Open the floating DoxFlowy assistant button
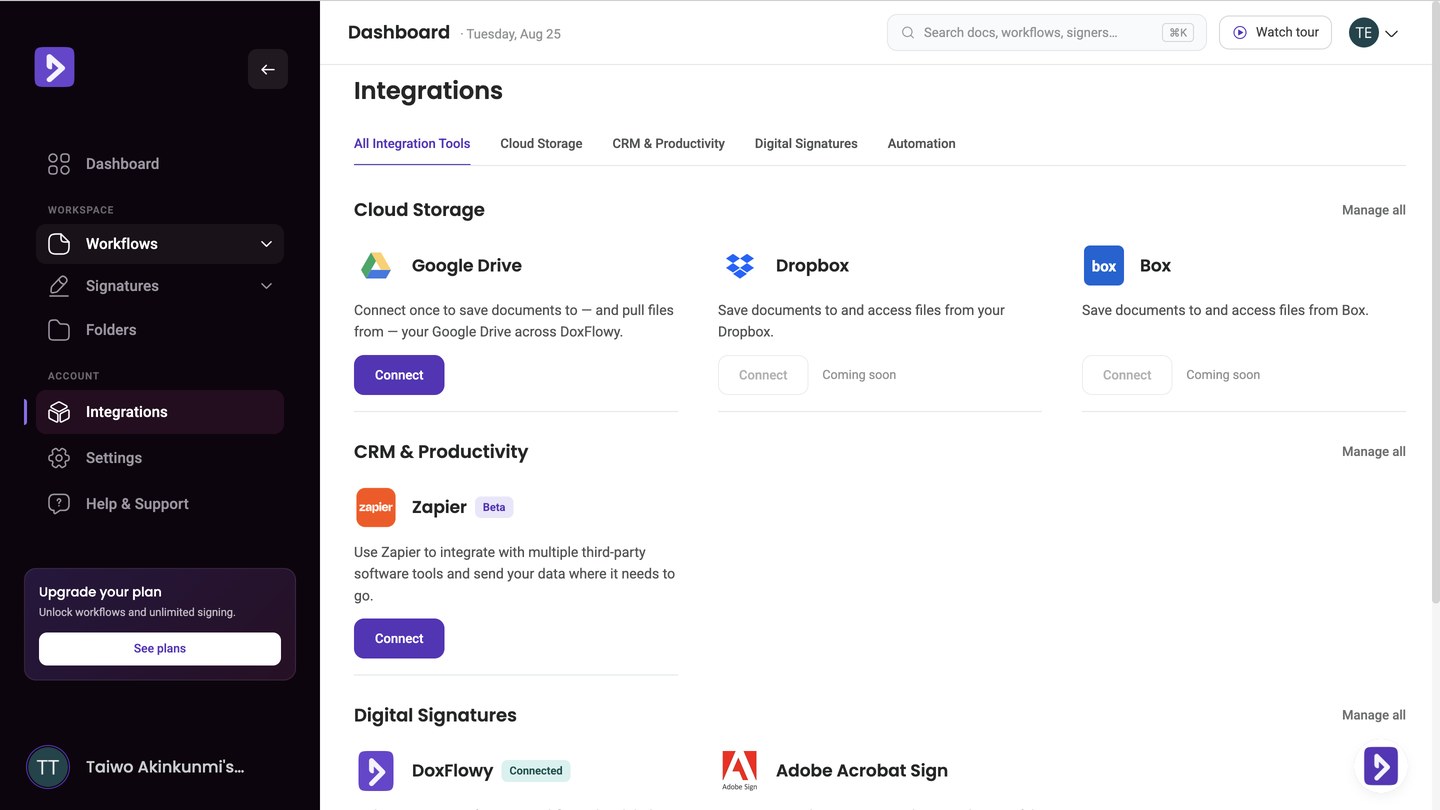 (1381, 766)
